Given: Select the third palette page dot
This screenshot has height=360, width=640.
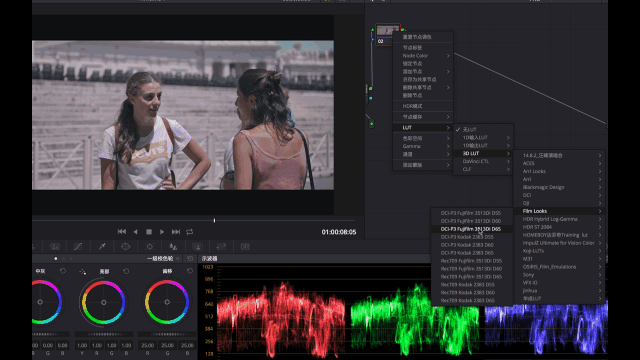Looking at the screenshot, I should 71,258.
